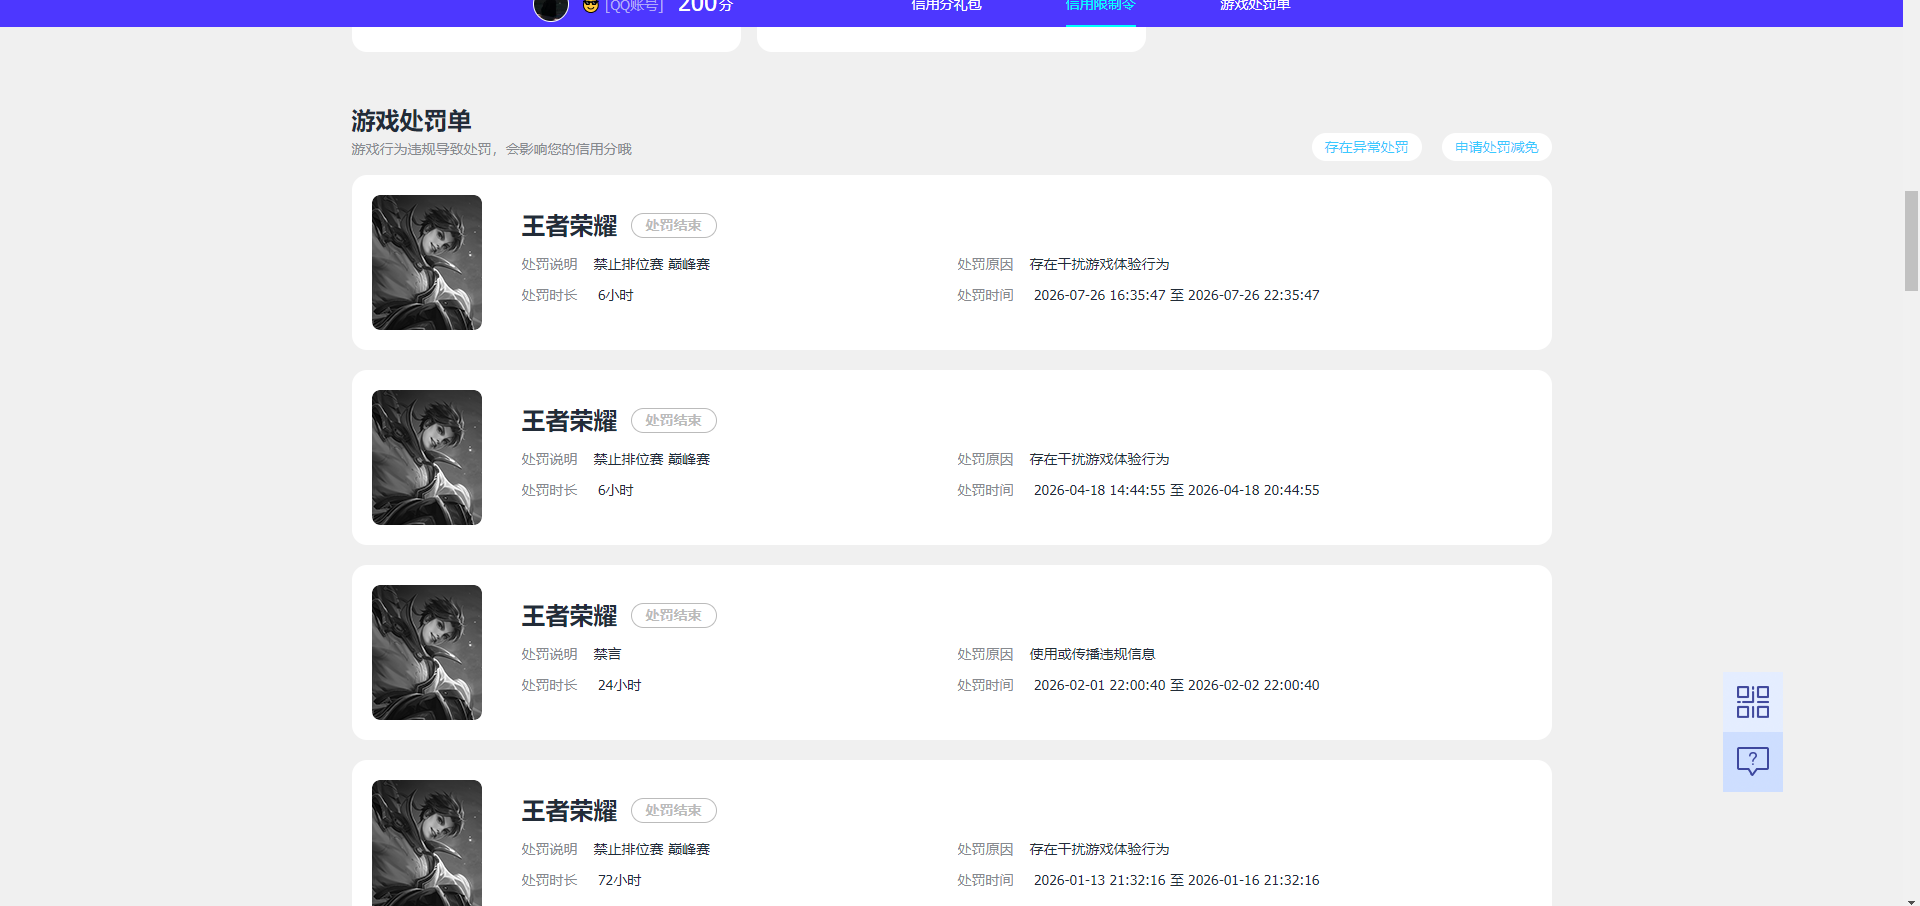Click 处罚结束 badge on 72小时 card
This screenshot has height=906, width=1920.
673,810
